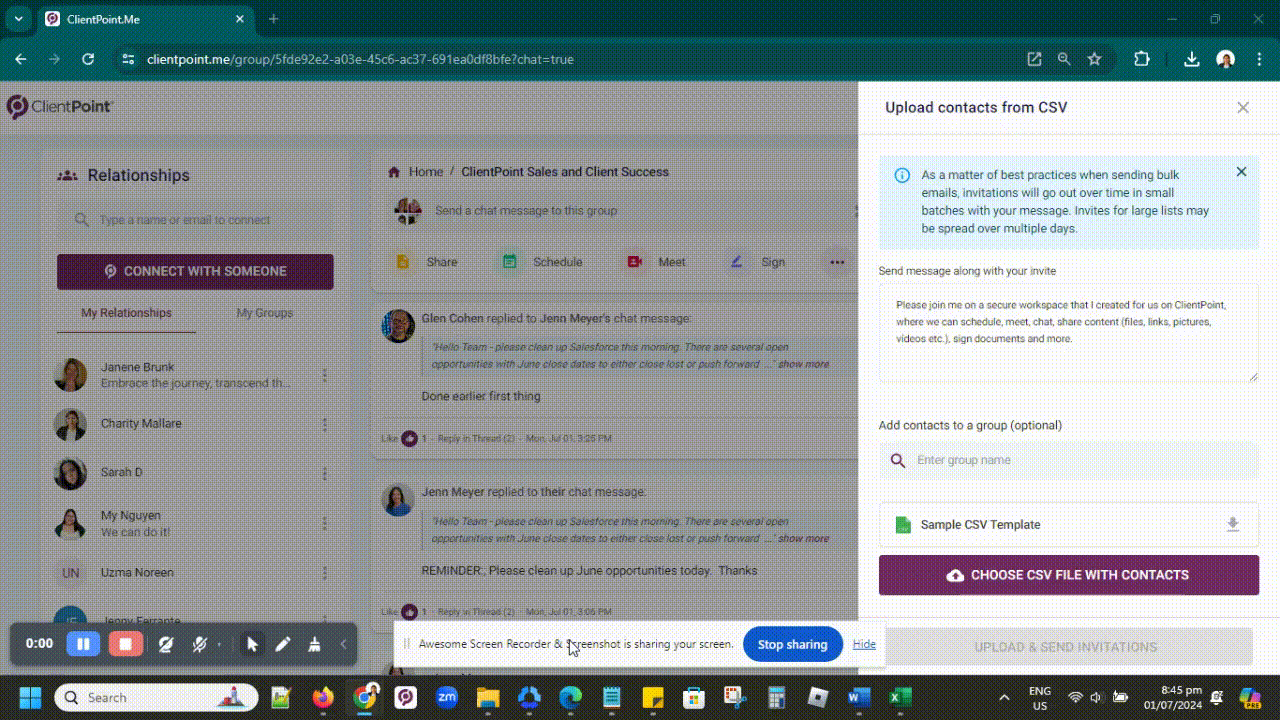This screenshot has height=720, width=1280.
Task: Open Chrome extensions puzzle icon
Action: click(1142, 59)
